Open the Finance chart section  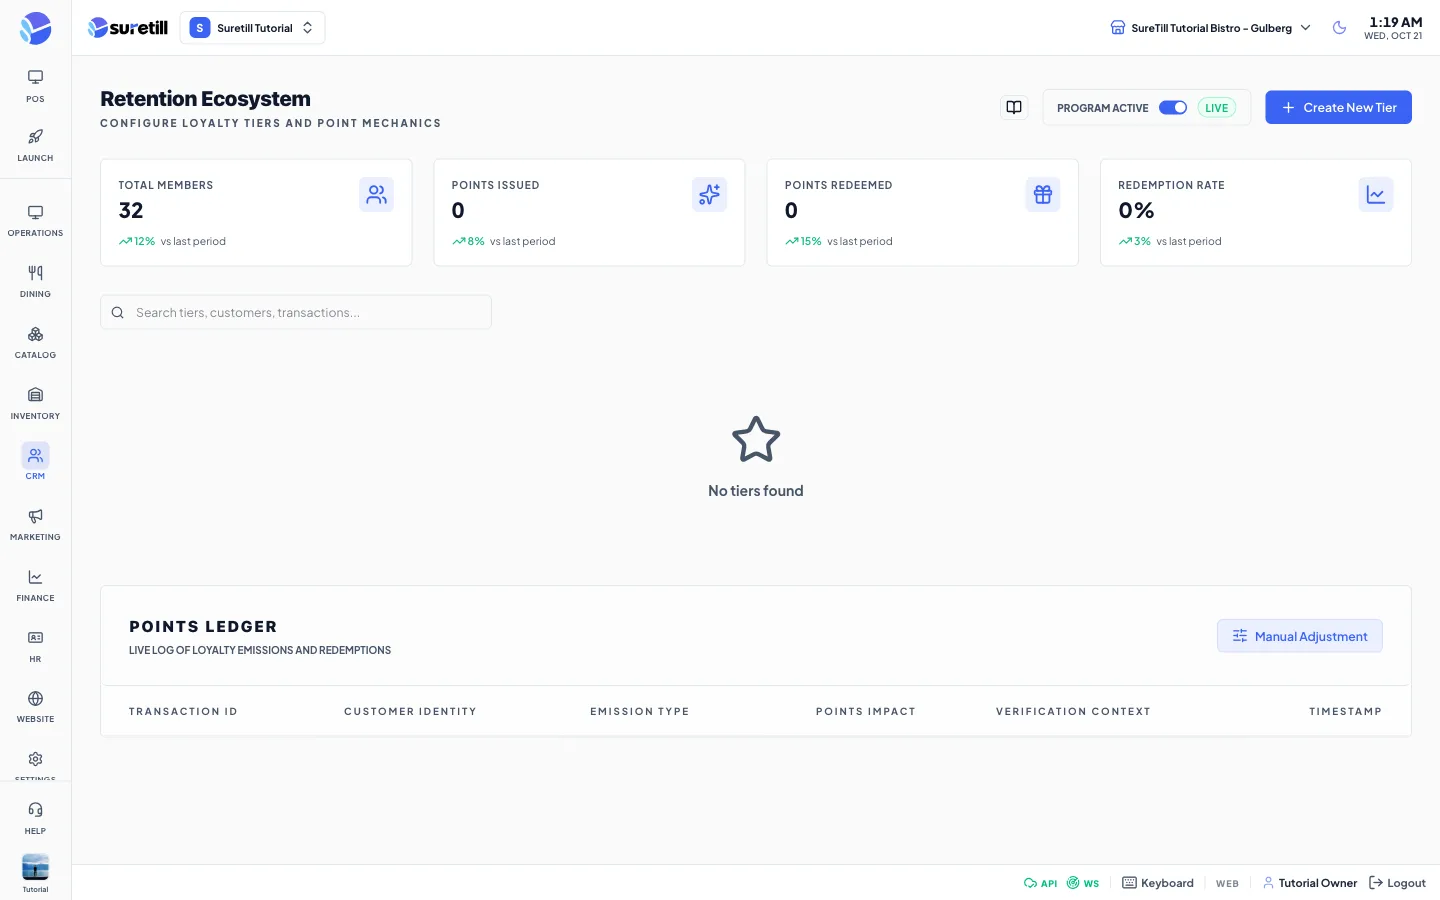pyautogui.click(x=35, y=586)
